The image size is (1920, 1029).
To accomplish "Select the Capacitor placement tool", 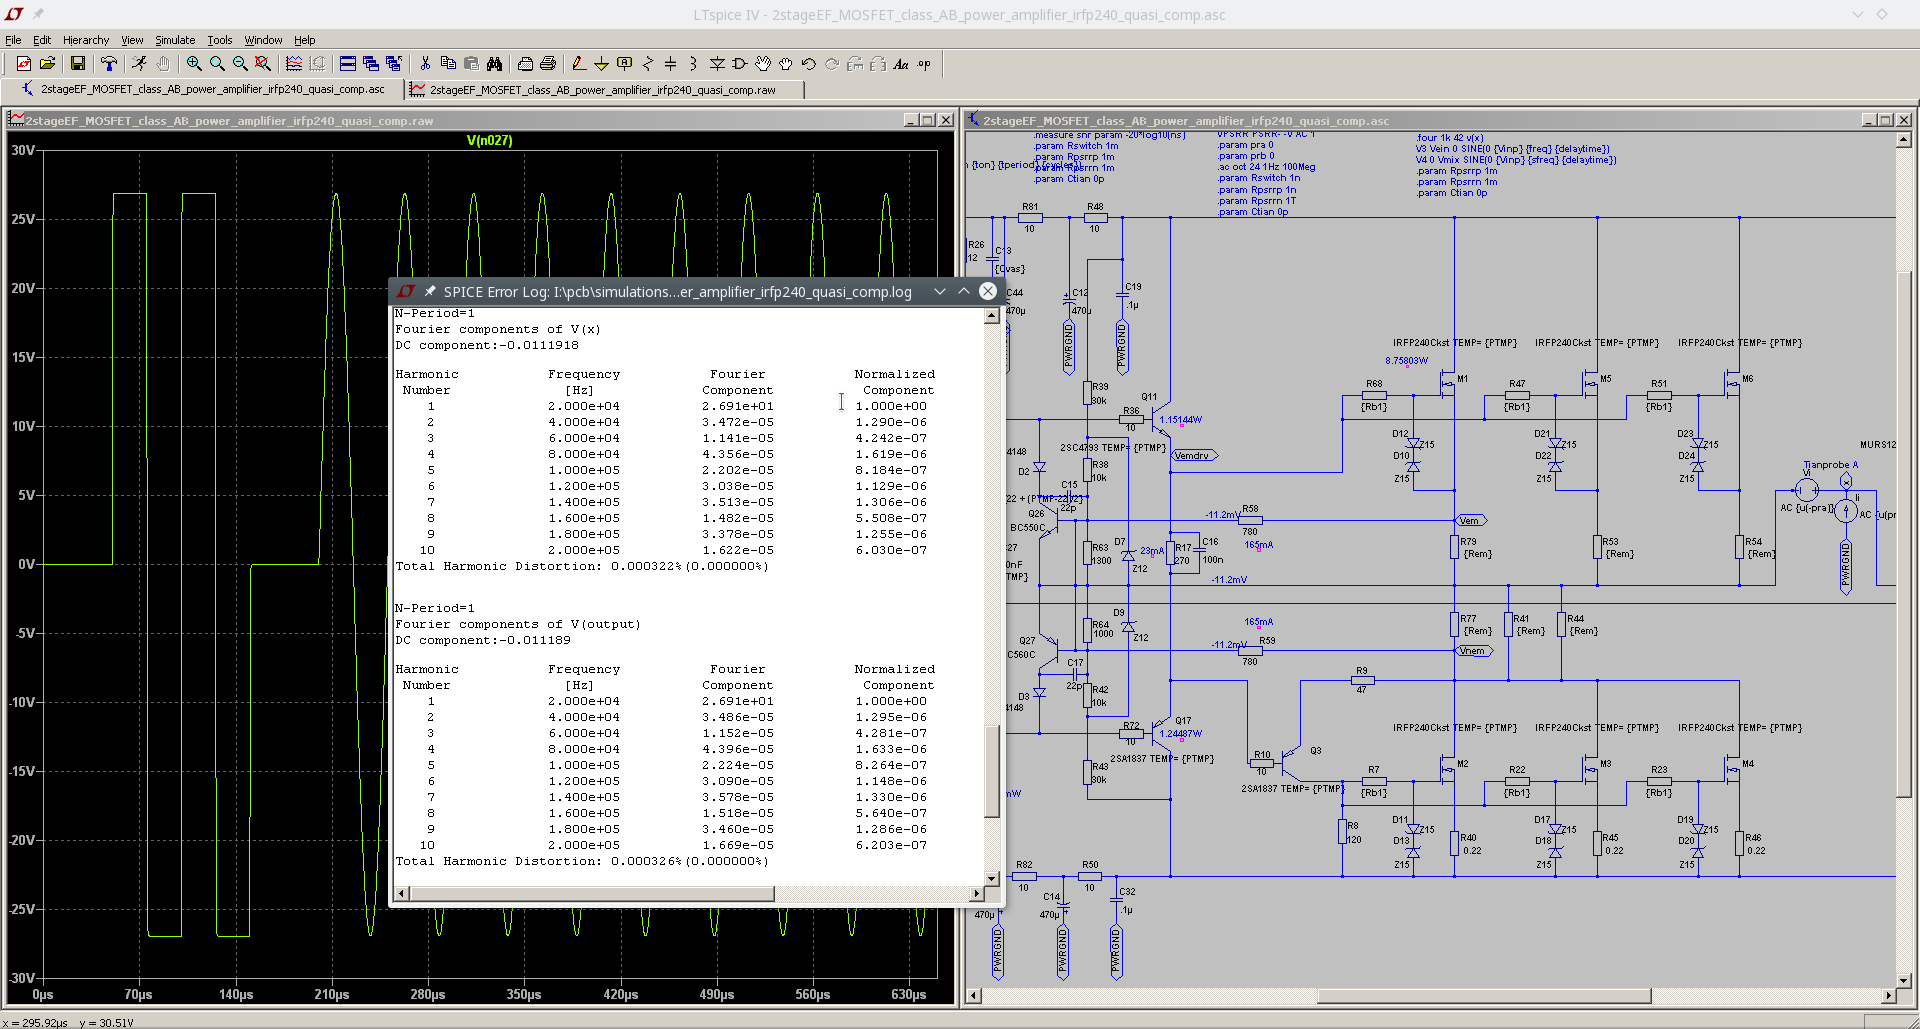I will pyautogui.click(x=671, y=64).
